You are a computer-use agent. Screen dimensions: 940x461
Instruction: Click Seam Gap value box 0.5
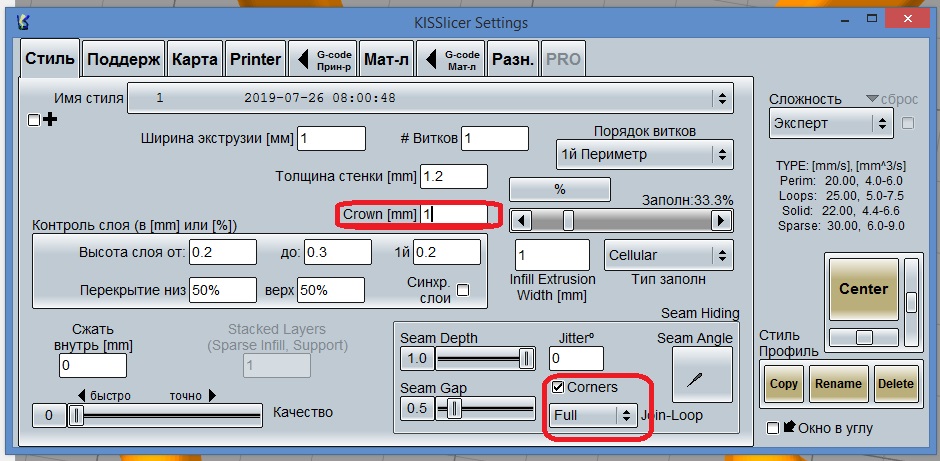tap(417, 408)
